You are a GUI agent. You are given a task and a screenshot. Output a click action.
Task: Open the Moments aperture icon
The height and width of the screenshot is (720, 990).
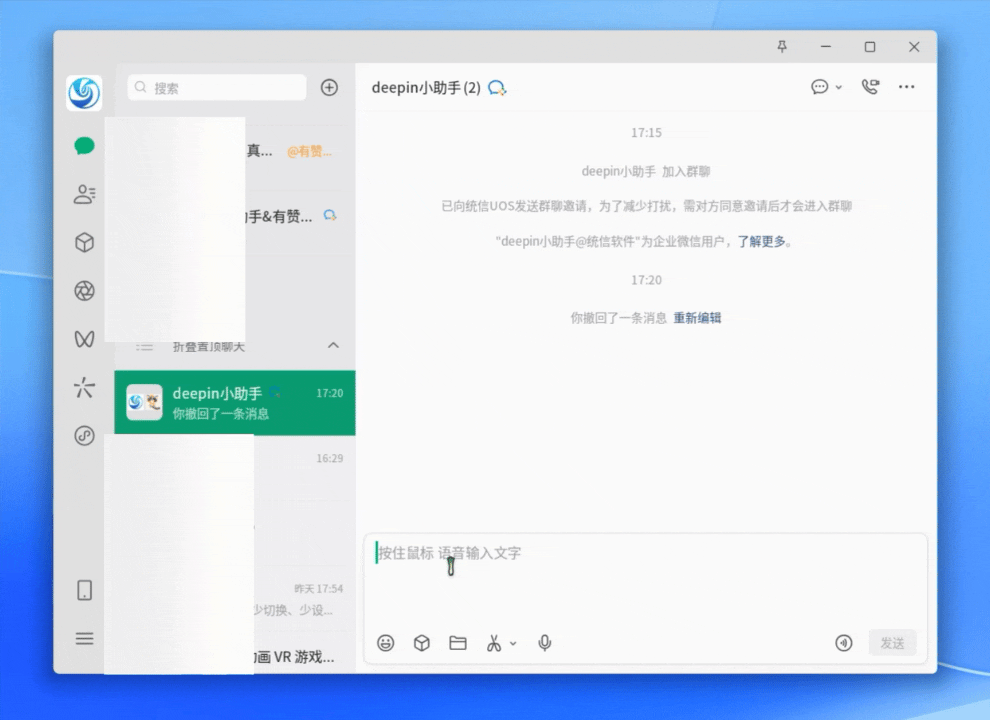pyautogui.click(x=84, y=291)
